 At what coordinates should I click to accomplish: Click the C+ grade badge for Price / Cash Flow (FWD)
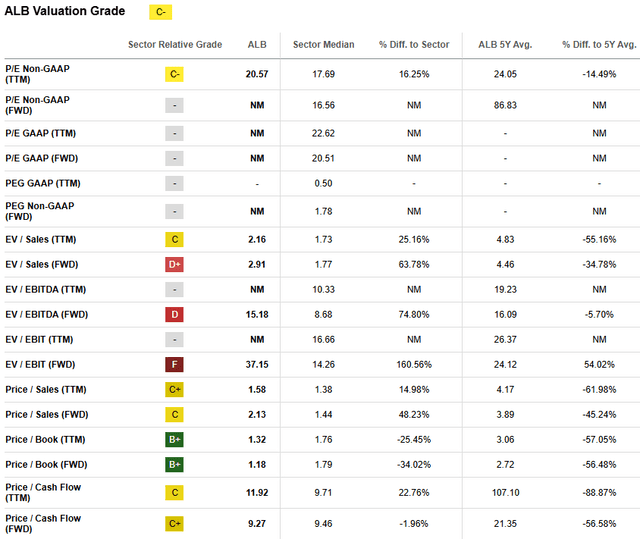(175, 523)
